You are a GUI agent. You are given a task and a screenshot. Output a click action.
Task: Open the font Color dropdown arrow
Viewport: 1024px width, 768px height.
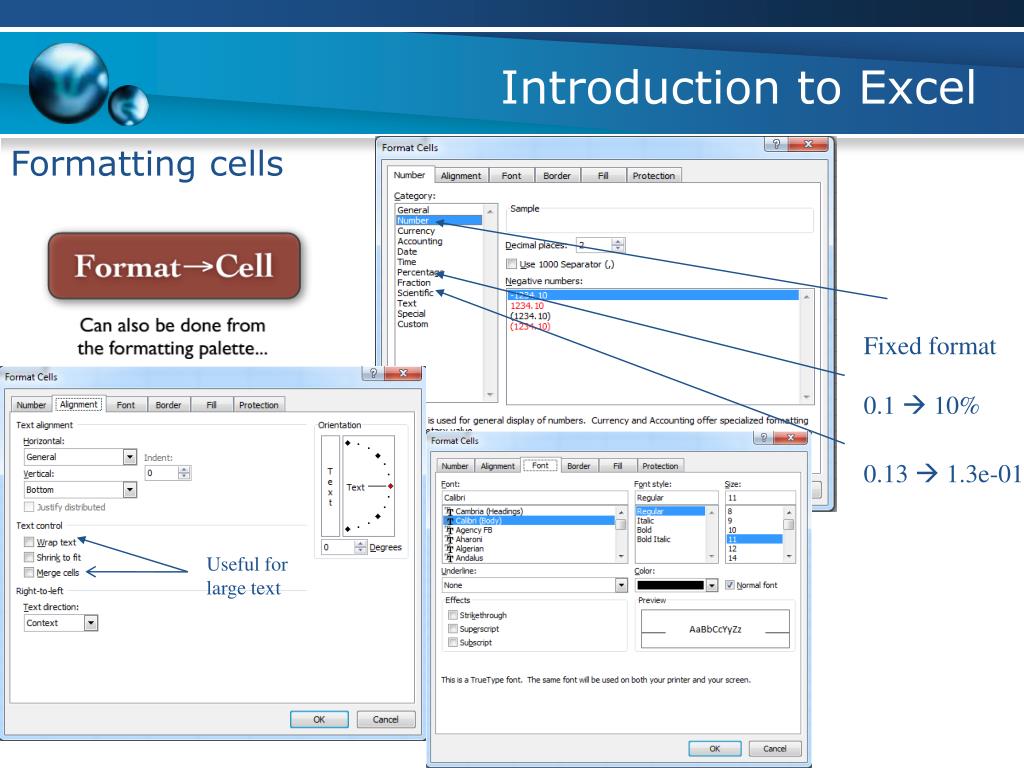tap(712, 585)
